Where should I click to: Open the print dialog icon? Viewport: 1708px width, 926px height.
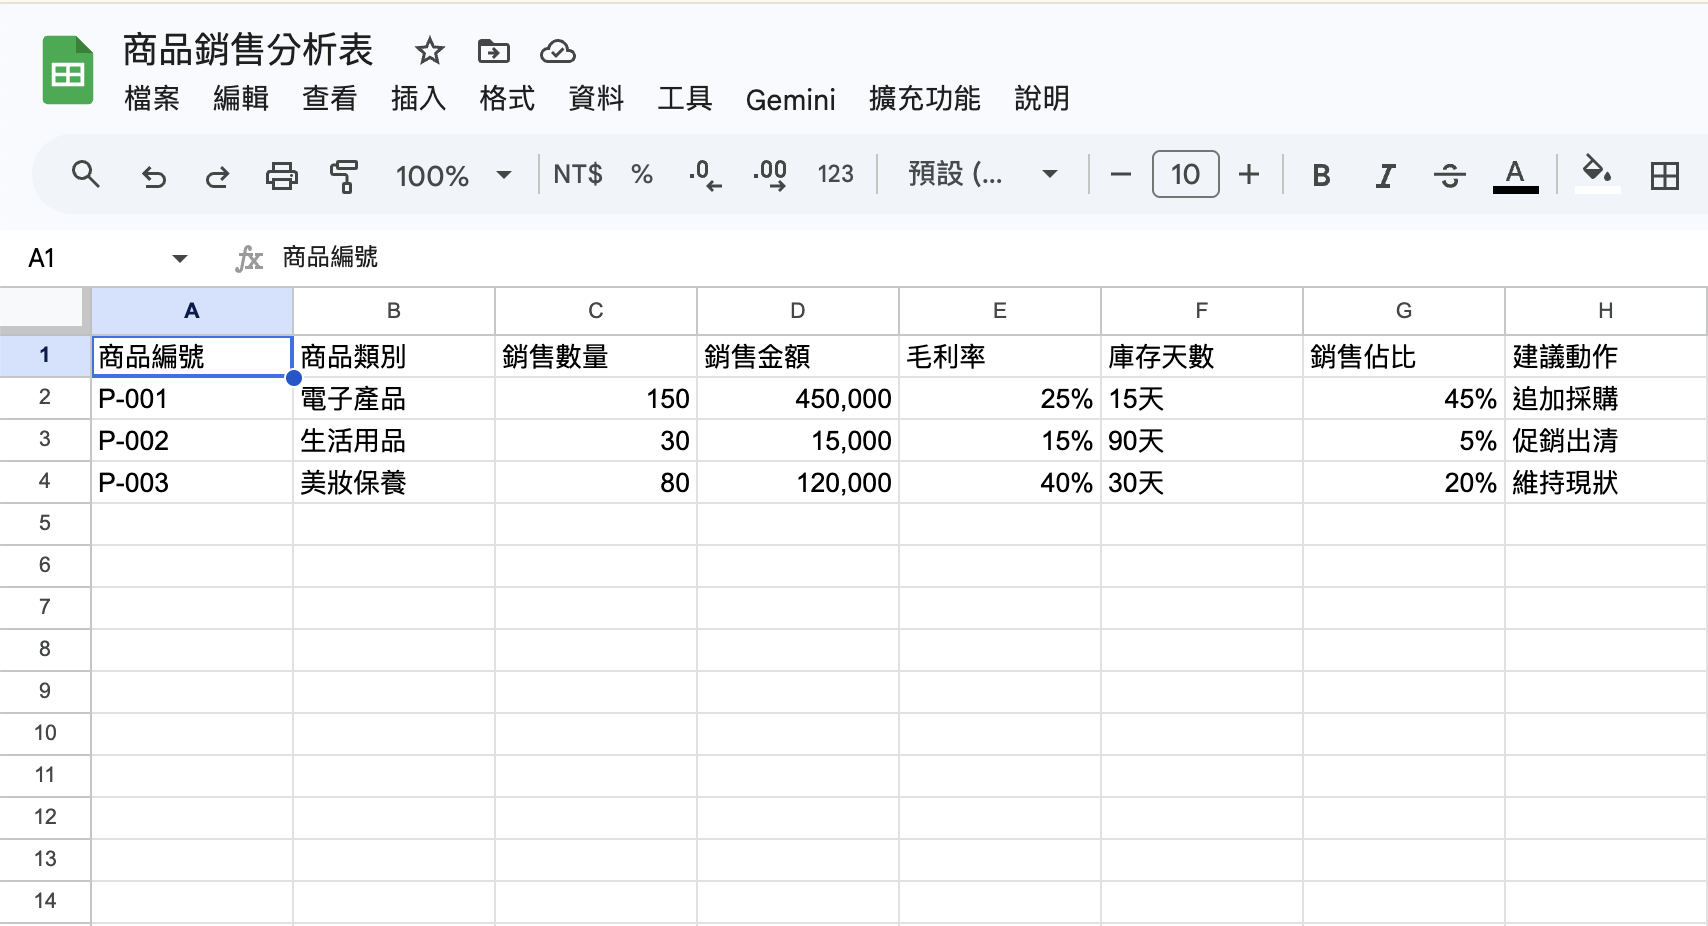pos(281,174)
